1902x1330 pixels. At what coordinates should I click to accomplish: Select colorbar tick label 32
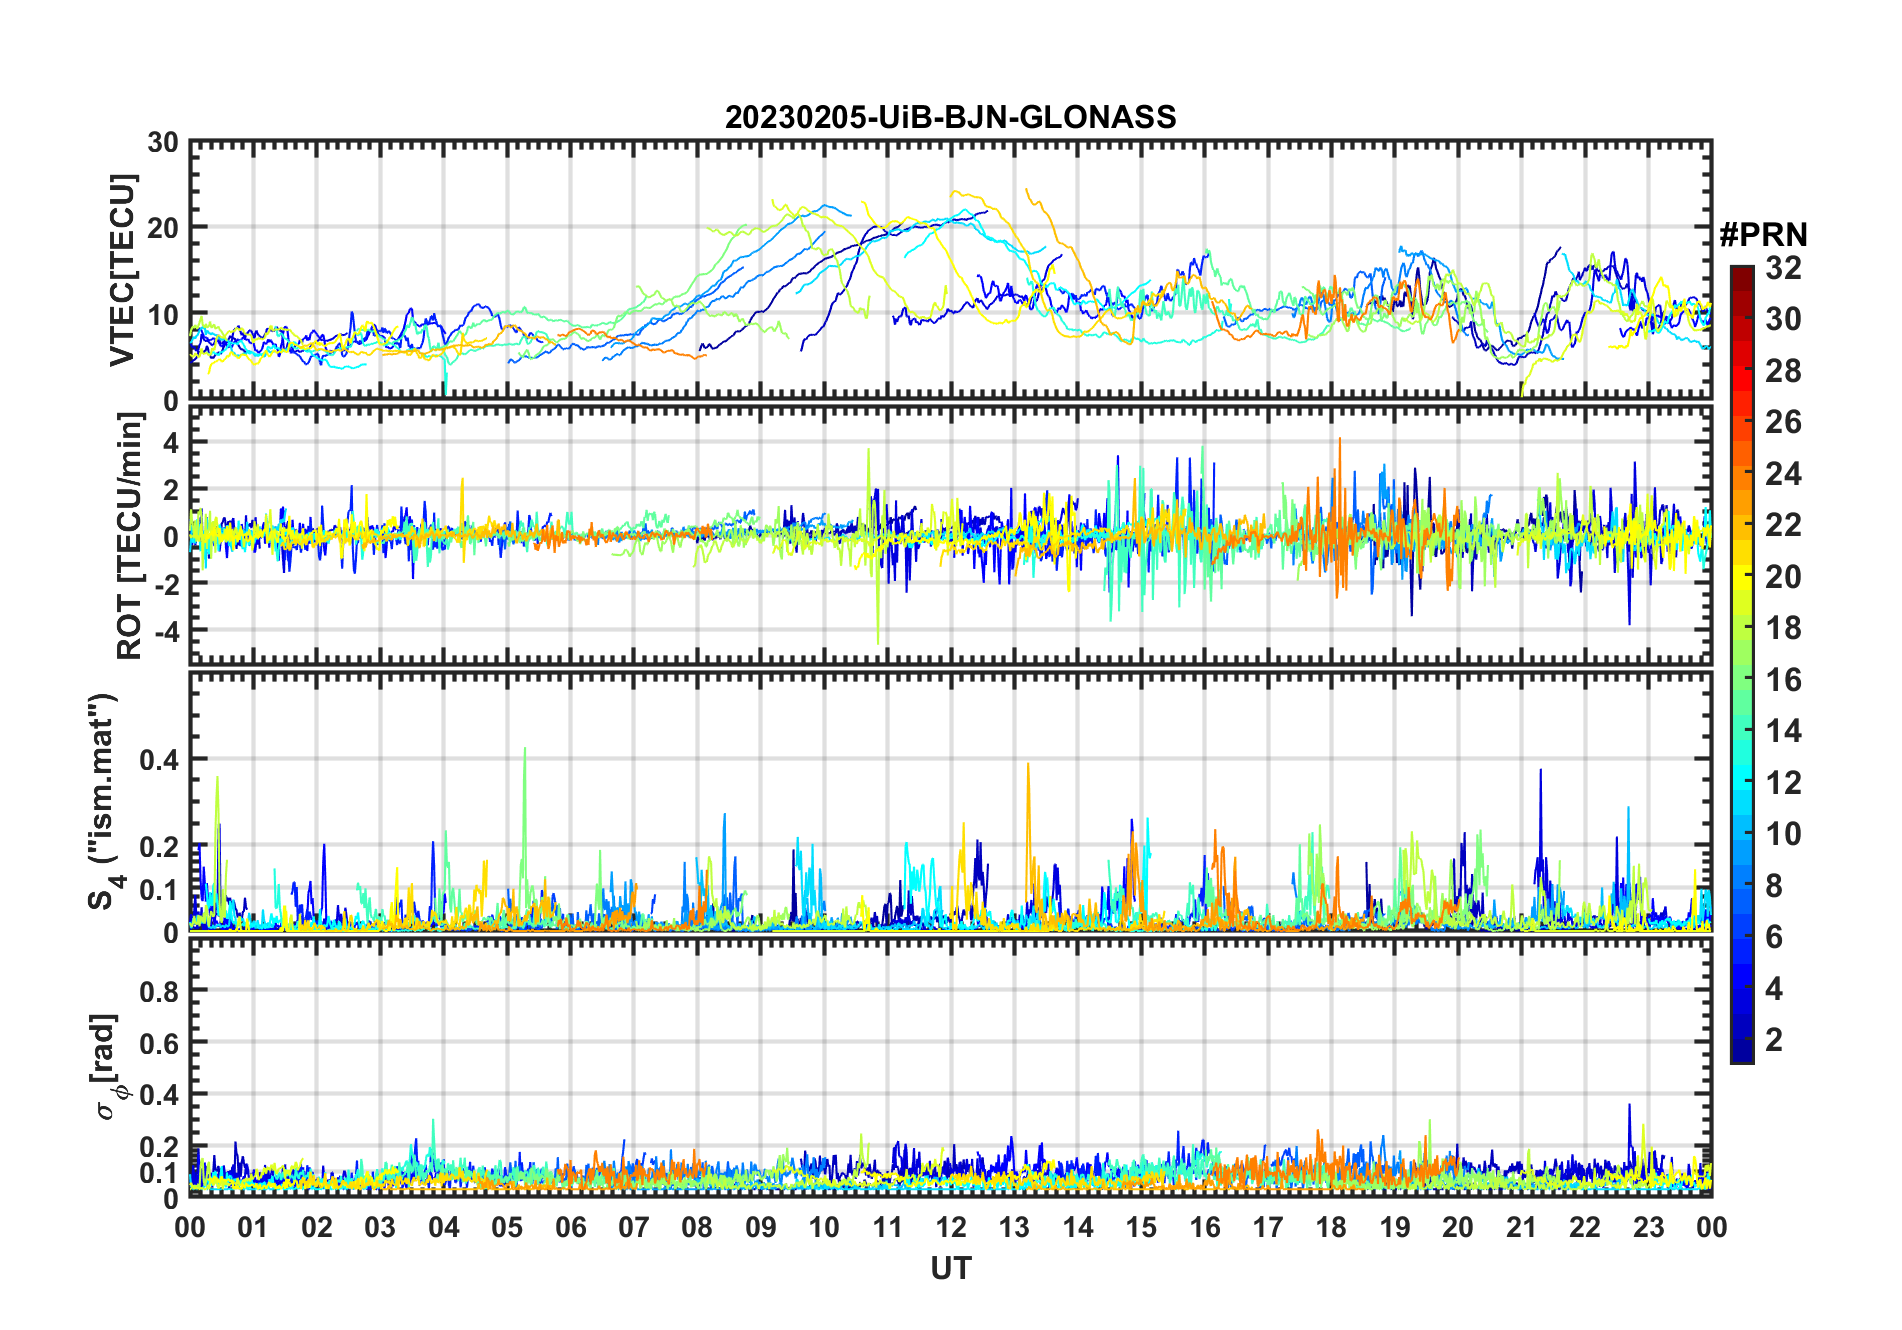tap(1783, 268)
